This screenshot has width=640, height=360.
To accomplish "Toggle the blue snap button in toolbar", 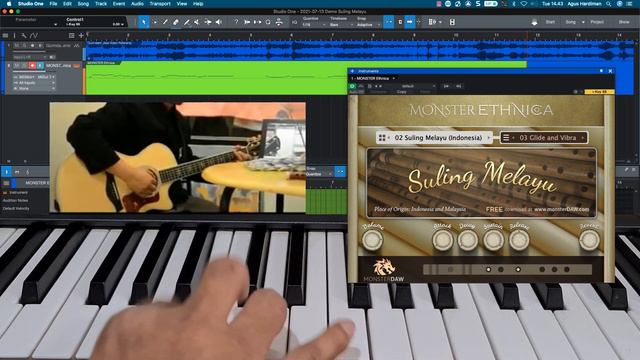I will pyautogui.click(x=389, y=22).
